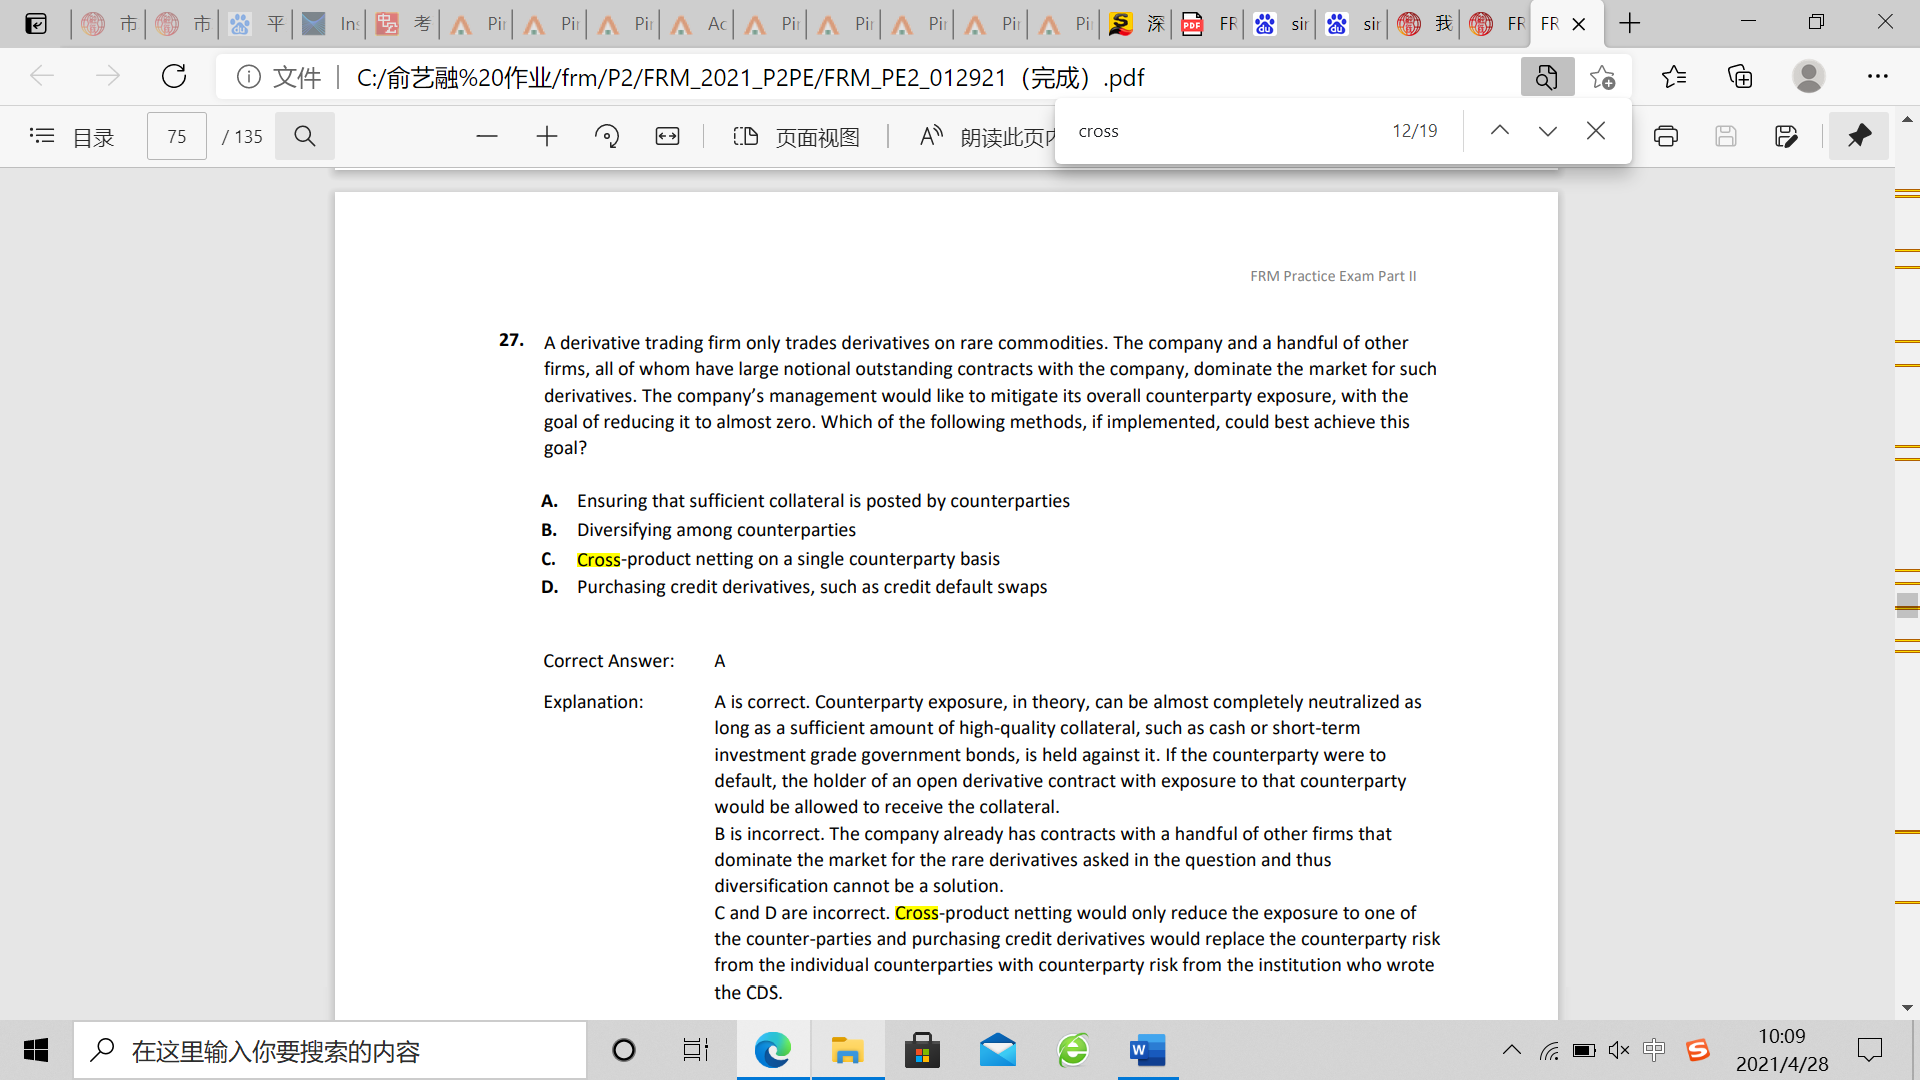The width and height of the screenshot is (1920, 1080).
Task: Open 页面视图 page view options
Action: point(797,136)
